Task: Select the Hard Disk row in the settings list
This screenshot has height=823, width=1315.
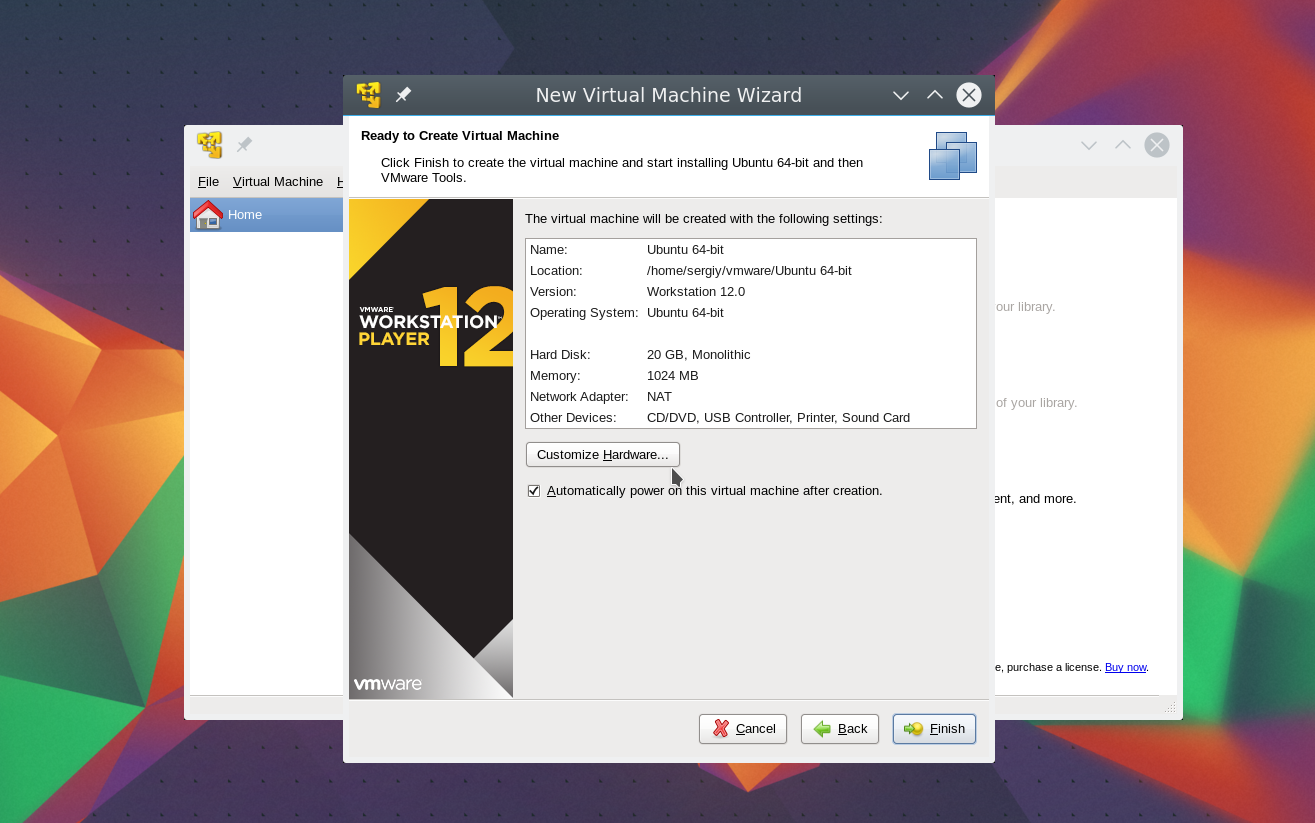Action: 750,355
